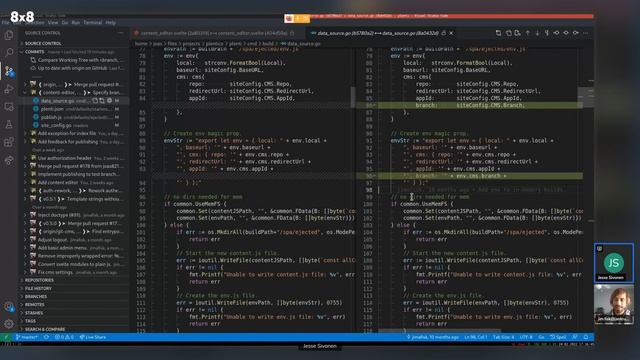The image size is (640, 360).
Task: Open editor more actions ellipsis menu
Action: (x=586, y=33)
